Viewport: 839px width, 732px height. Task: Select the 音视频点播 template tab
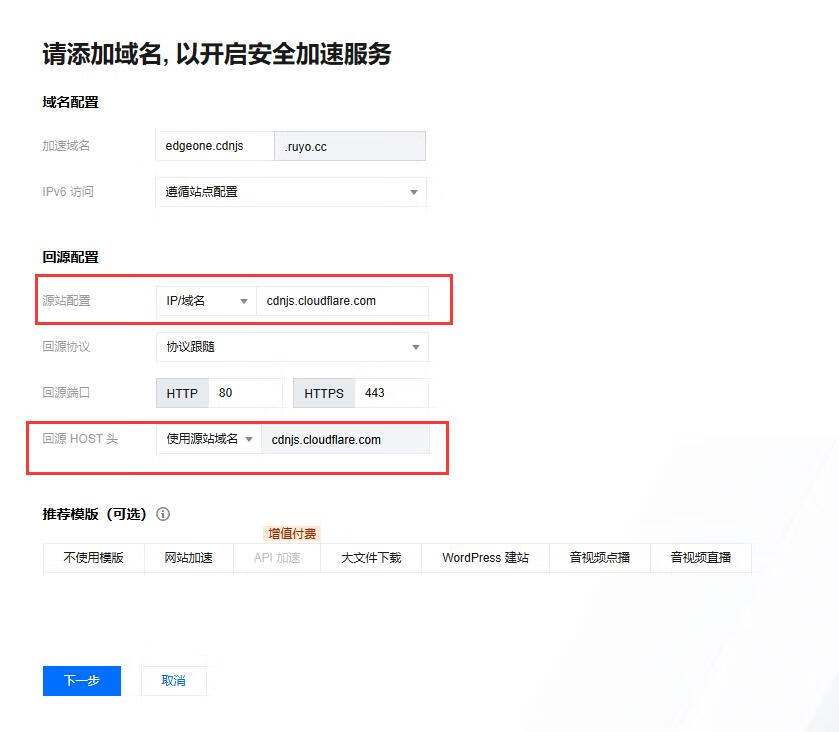click(x=600, y=557)
